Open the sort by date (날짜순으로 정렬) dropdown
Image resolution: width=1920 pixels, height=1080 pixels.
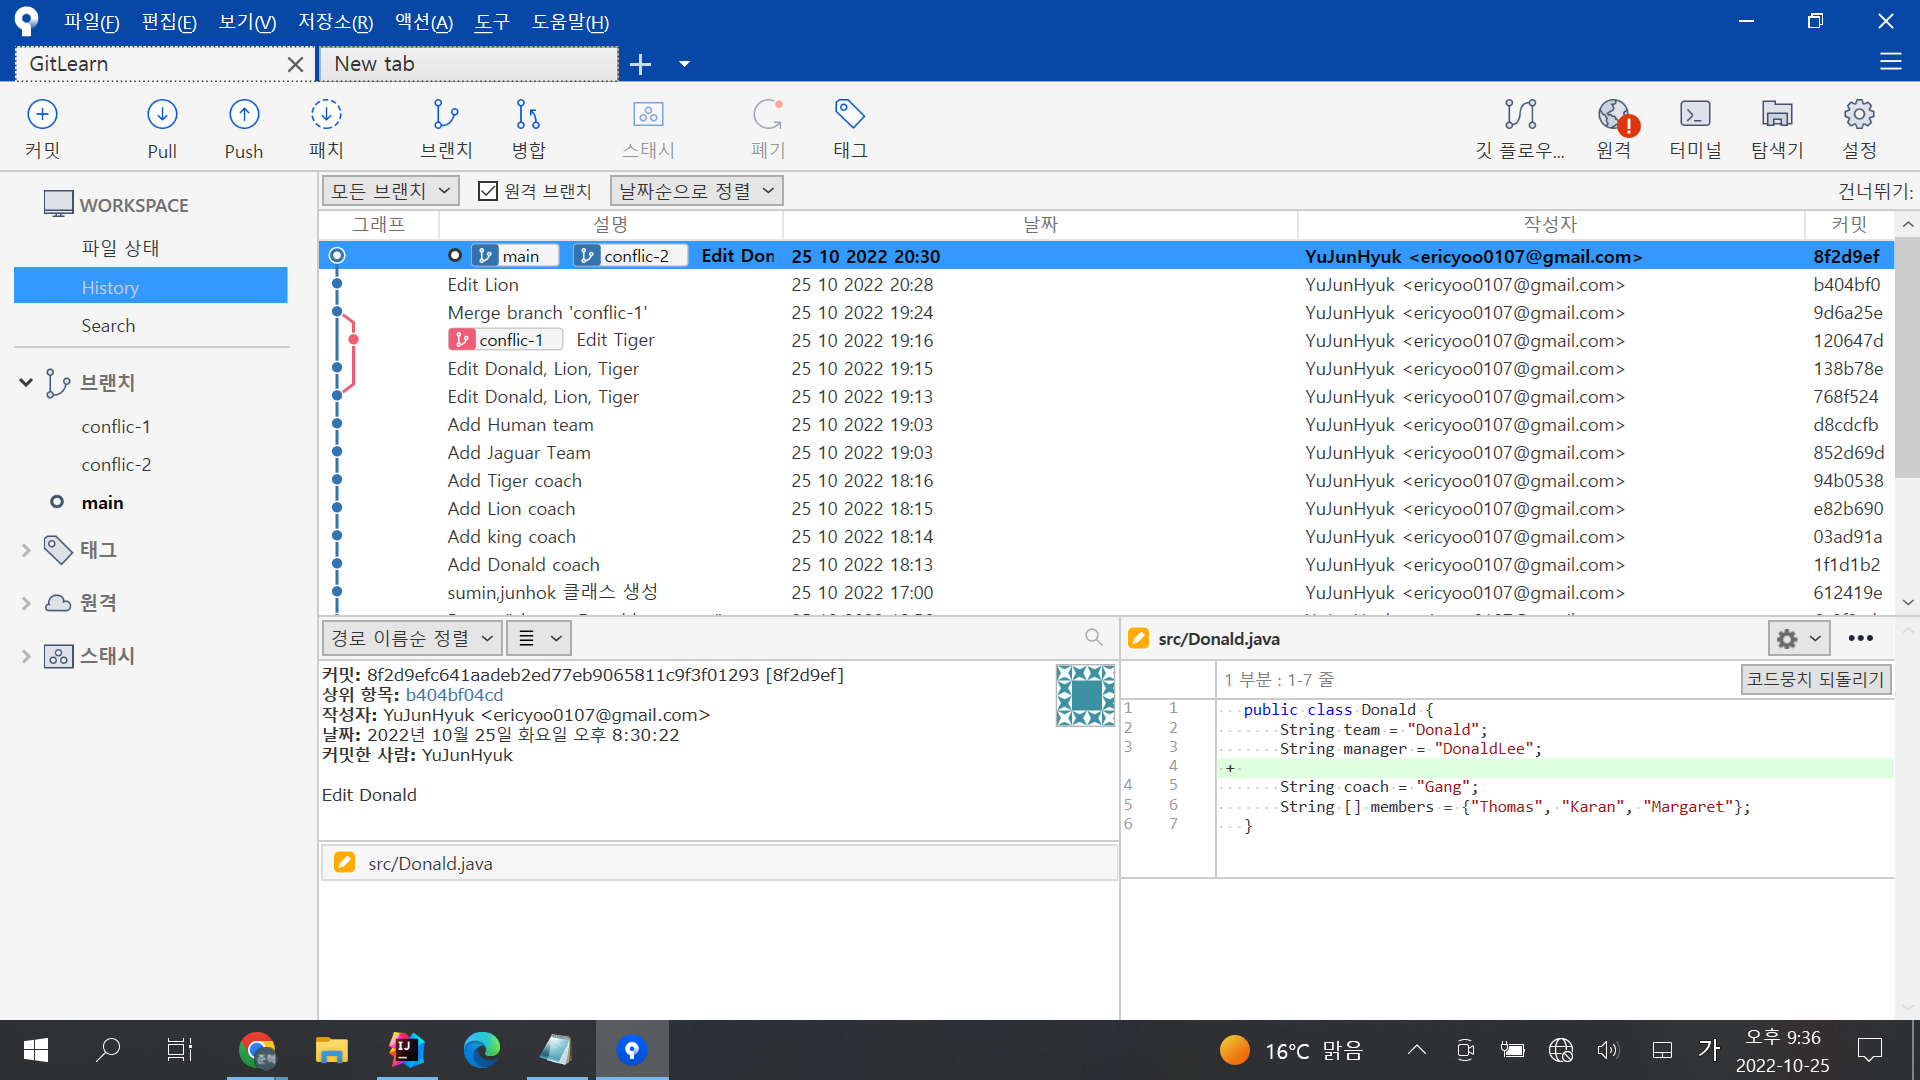[697, 190]
